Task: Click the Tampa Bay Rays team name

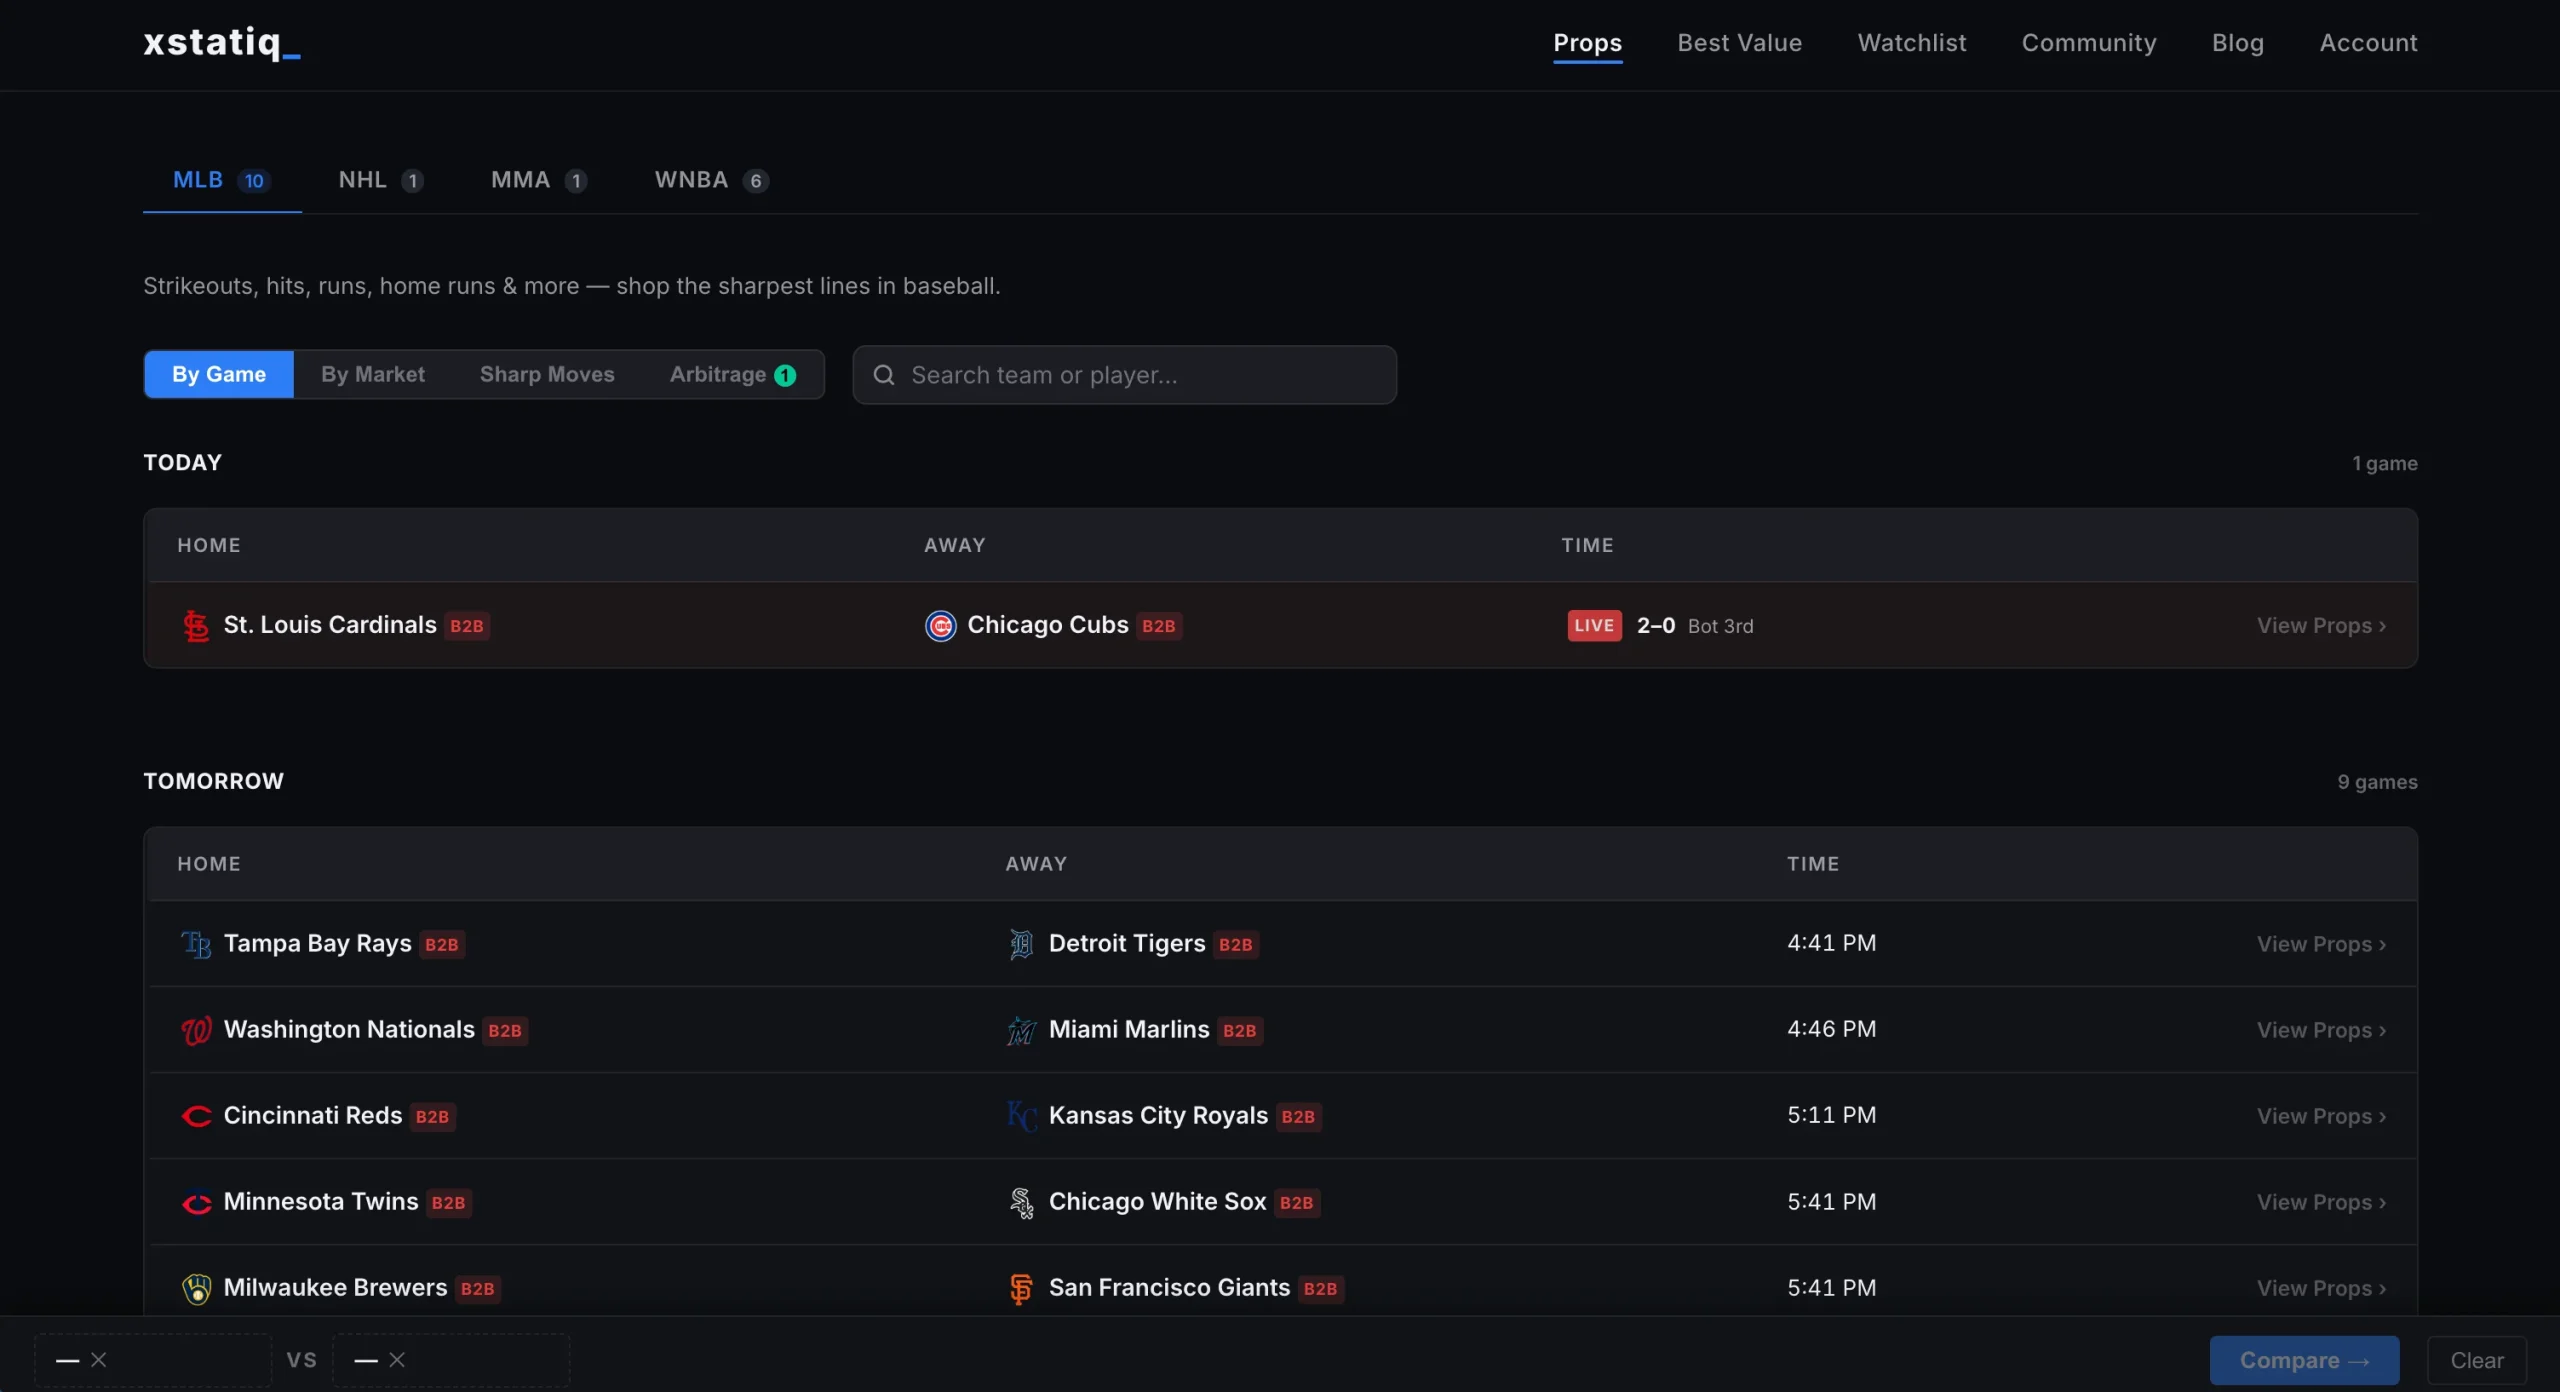Action: tap(318, 943)
